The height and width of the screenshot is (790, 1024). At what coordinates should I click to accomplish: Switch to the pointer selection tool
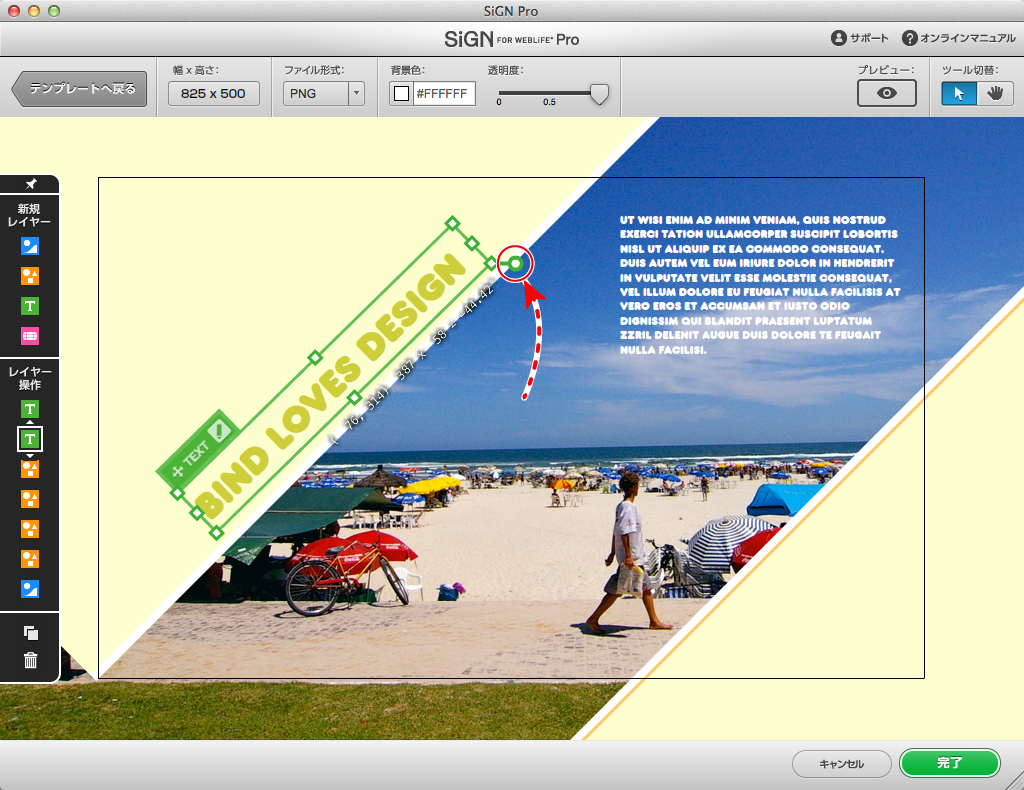pos(959,93)
